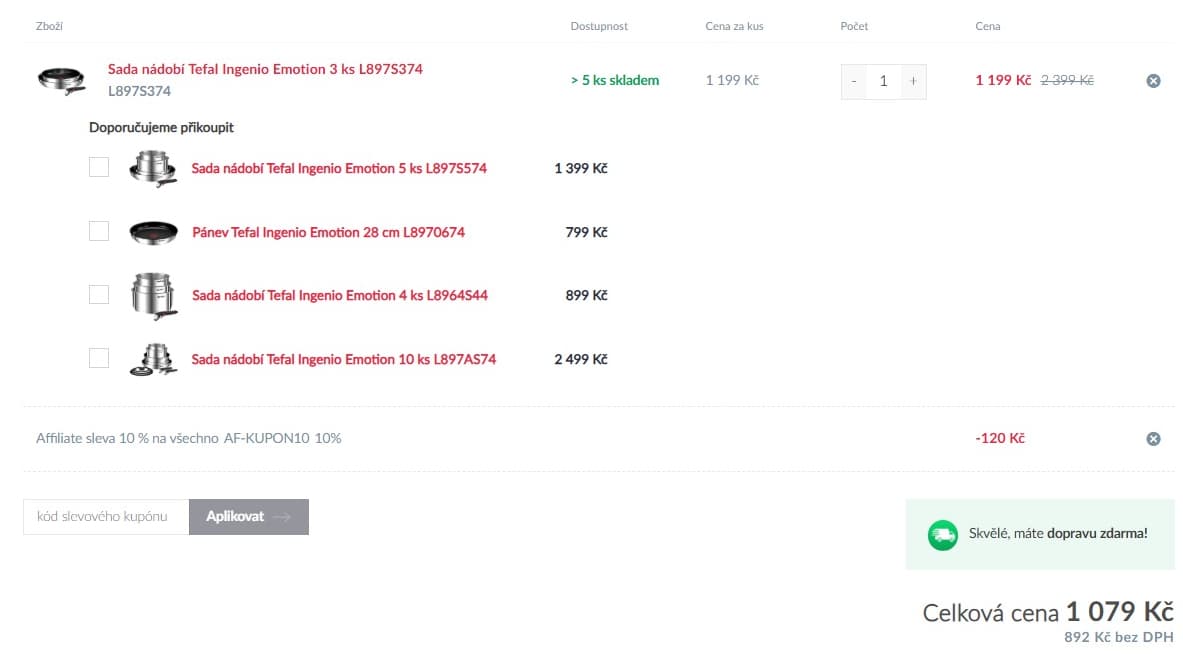The width and height of the screenshot is (1183, 664).
Task: Open Sada nádobí Tefal Ingenio Emotion 10 ks link
Action: 343,360
